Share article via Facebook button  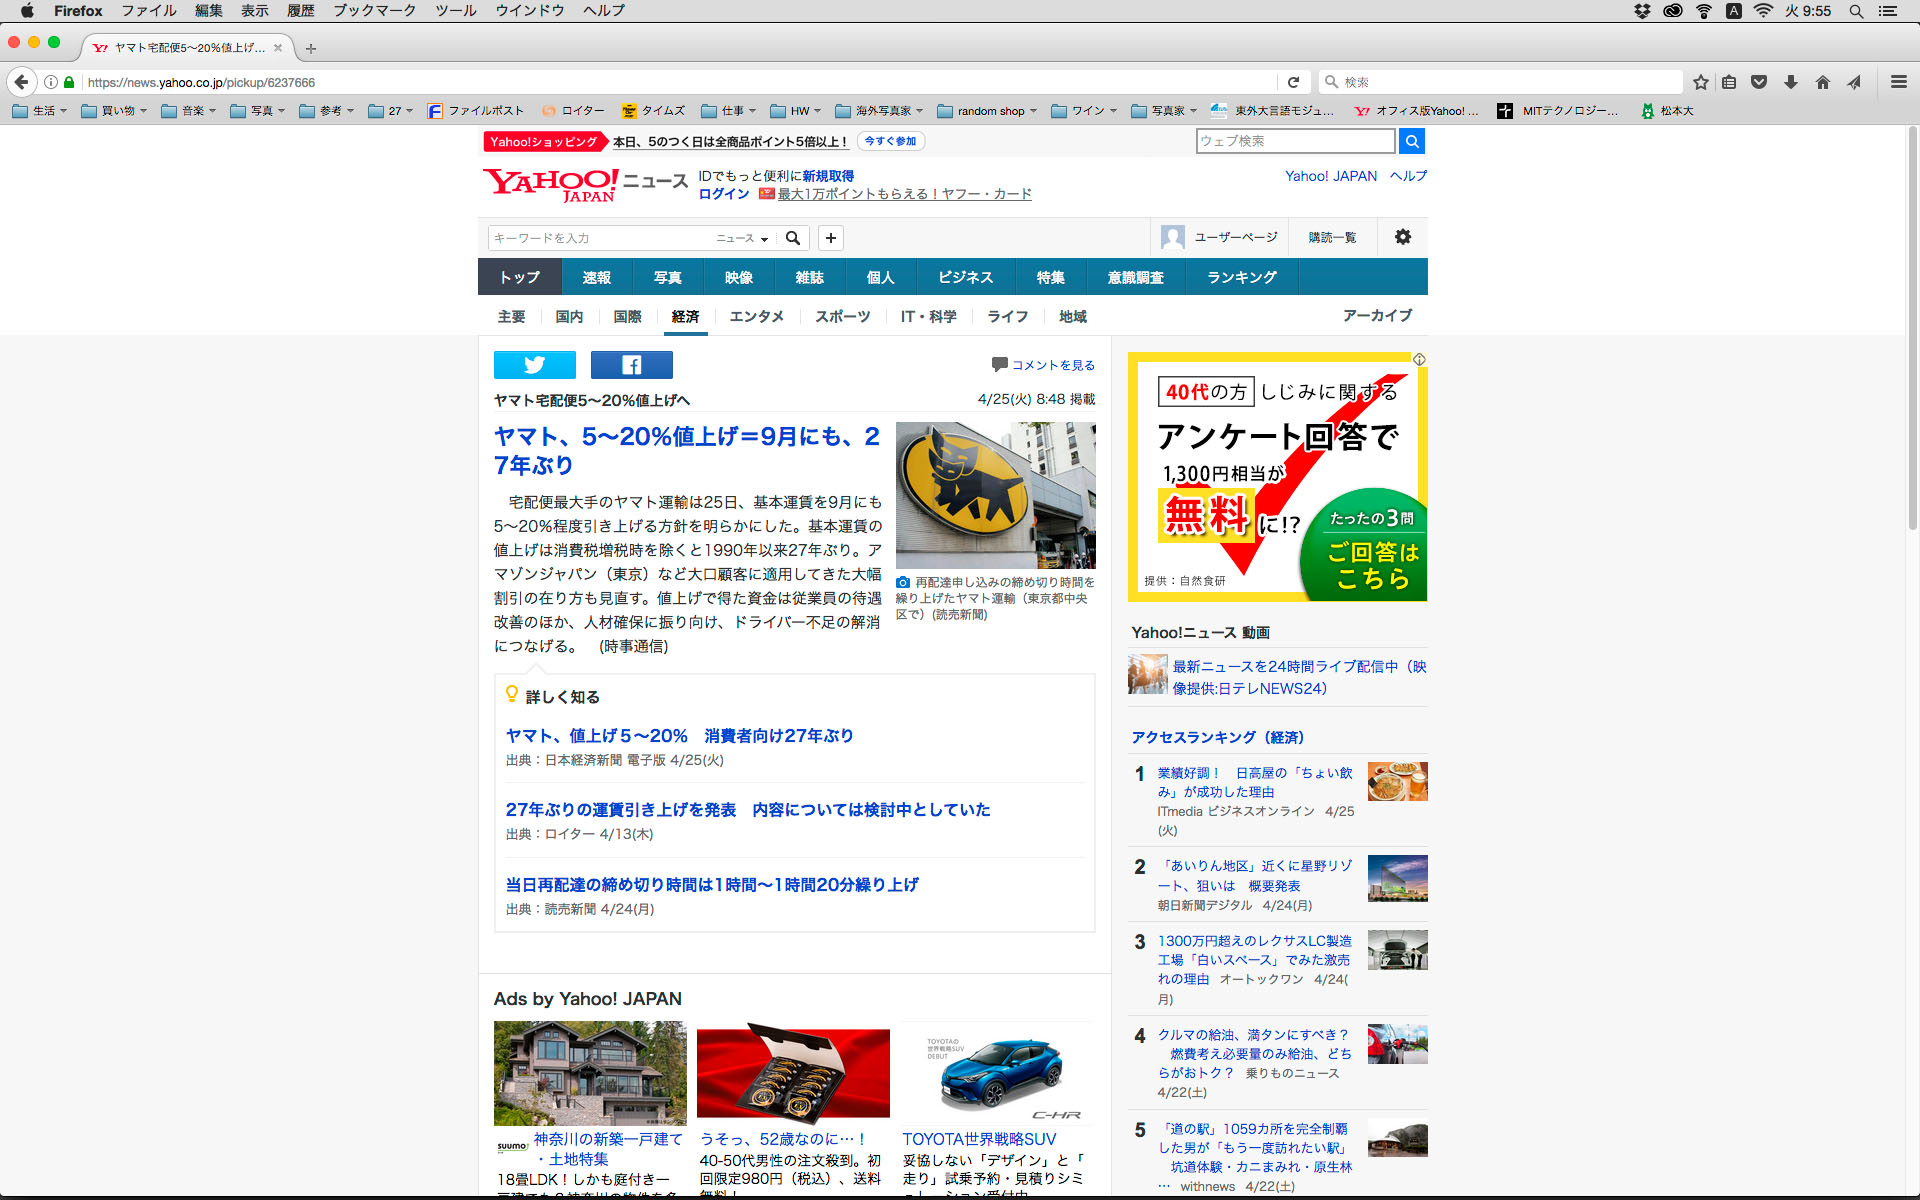click(631, 365)
